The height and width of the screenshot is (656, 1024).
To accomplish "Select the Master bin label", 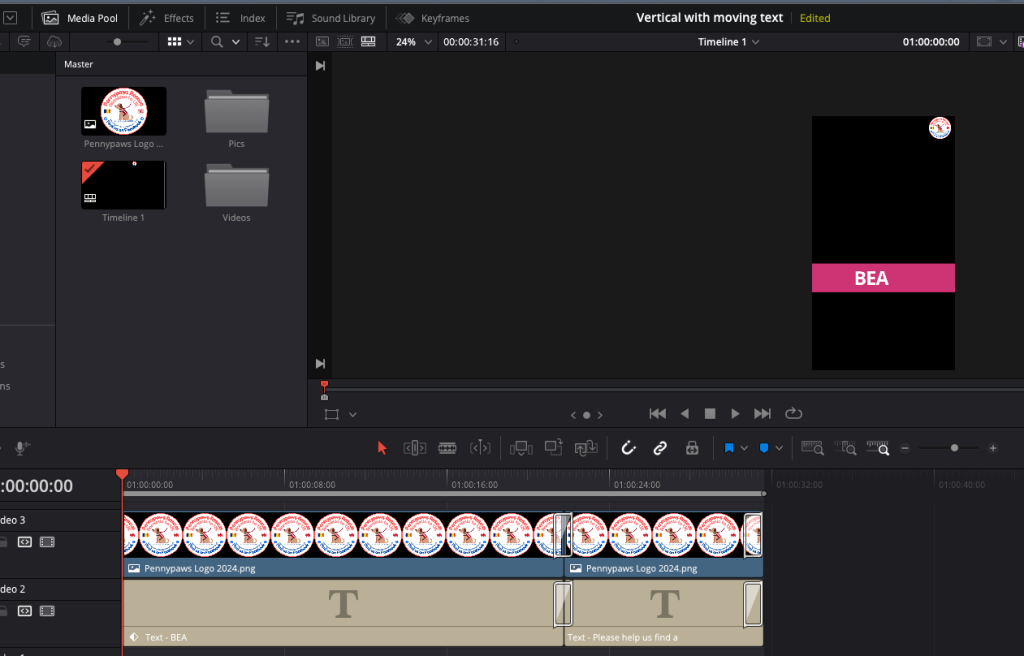I will pos(78,64).
